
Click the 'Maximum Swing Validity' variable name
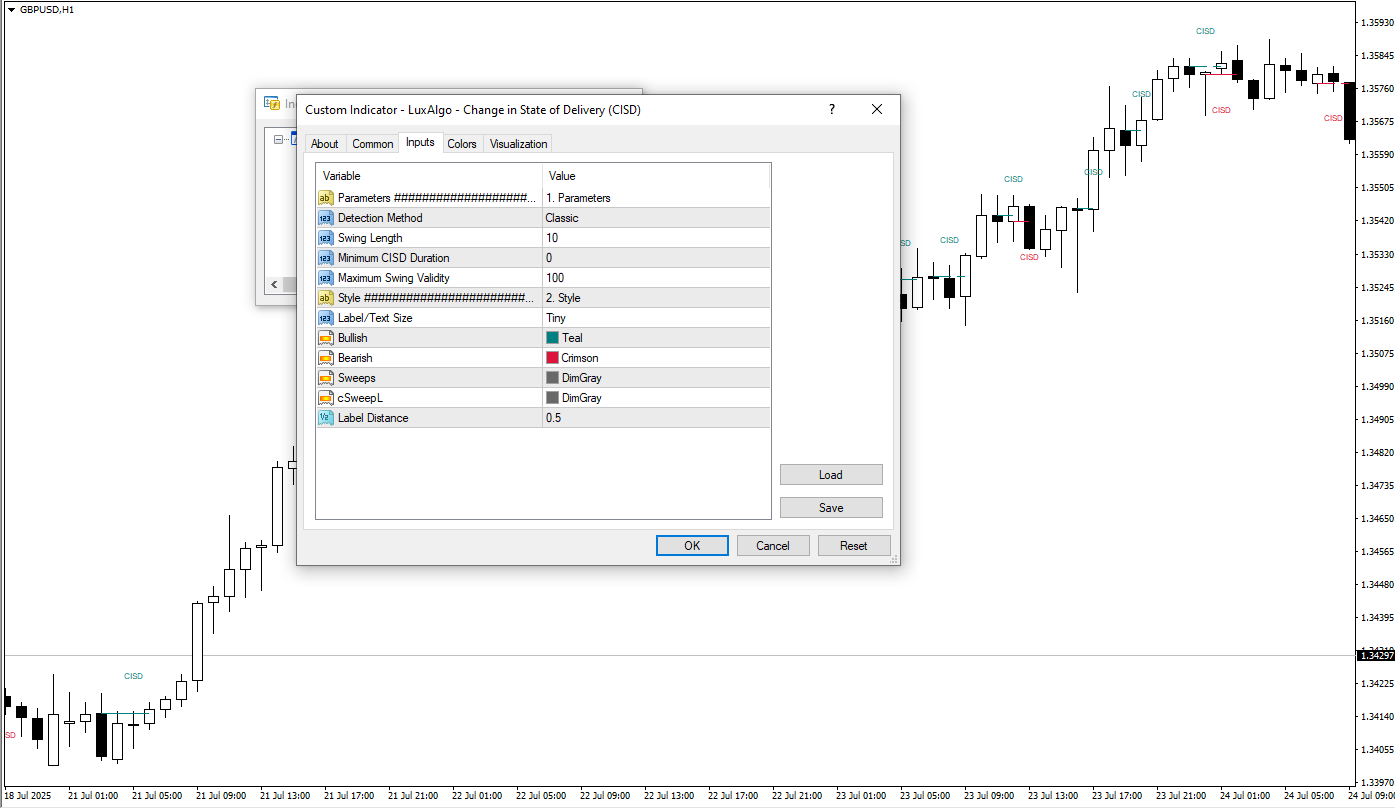coord(394,278)
